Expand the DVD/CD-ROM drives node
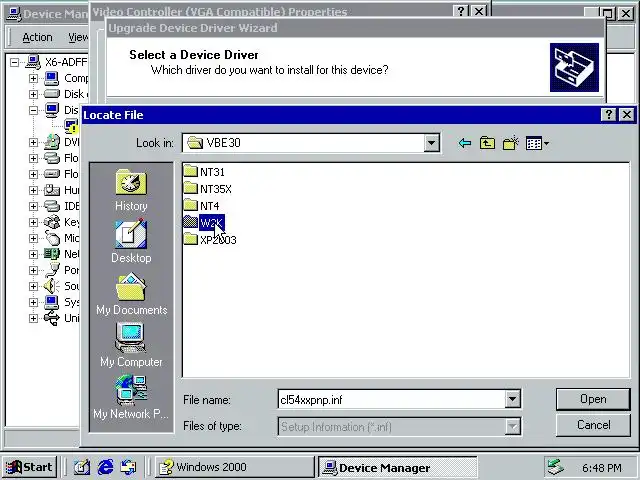The width and height of the screenshot is (640, 480). click(33, 142)
